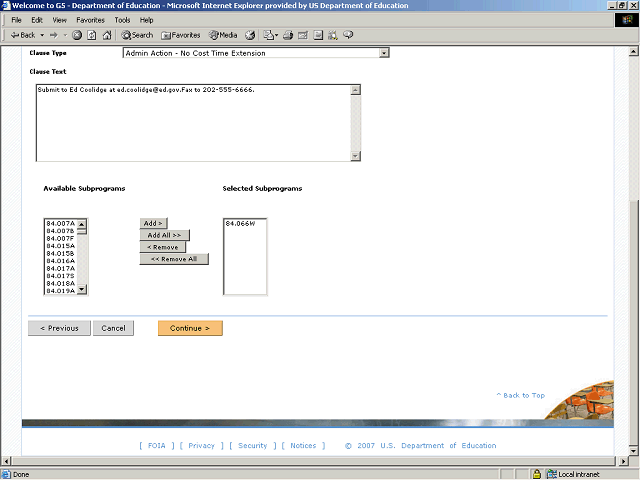
Task: Click inside the Clause Text area
Action: coord(193,123)
